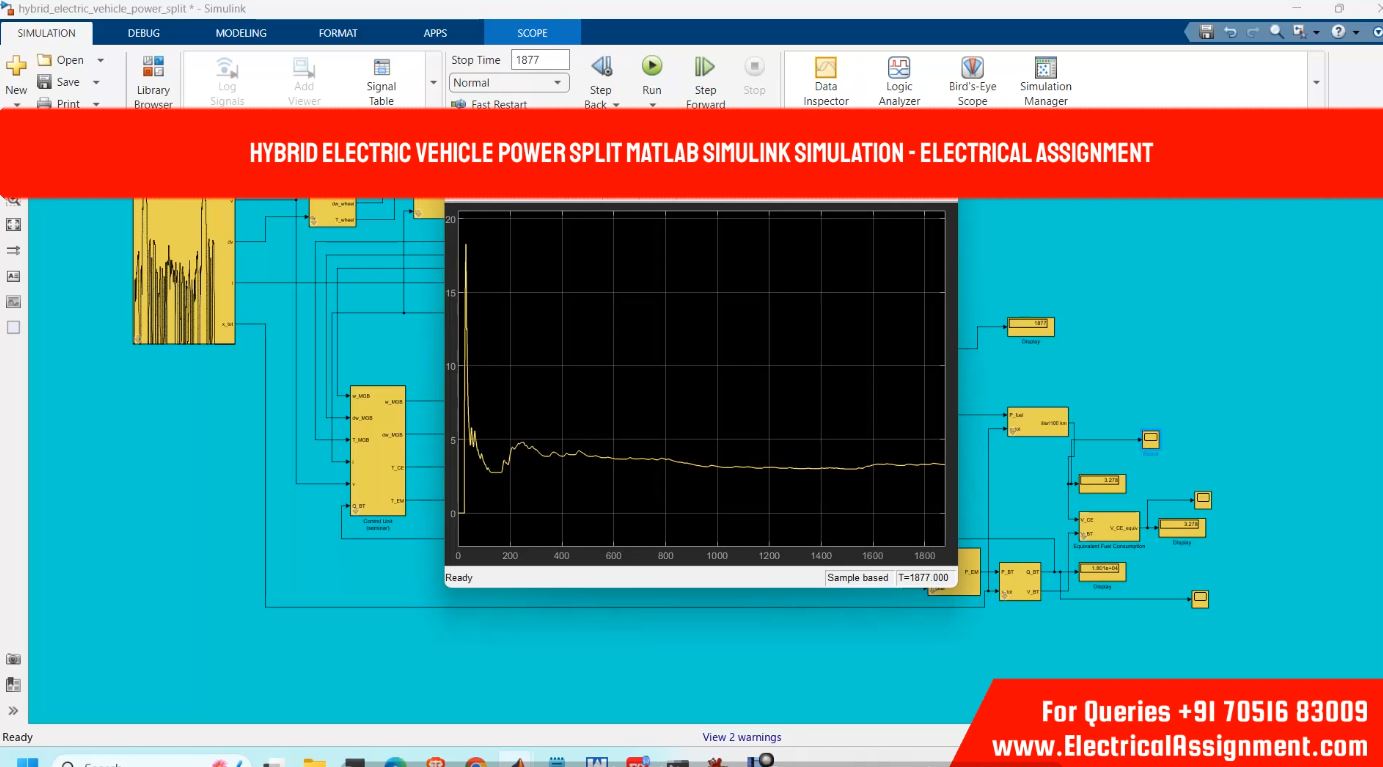Image resolution: width=1383 pixels, height=767 pixels.
Task: Open the Simulation Manager
Action: [1045, 78]
